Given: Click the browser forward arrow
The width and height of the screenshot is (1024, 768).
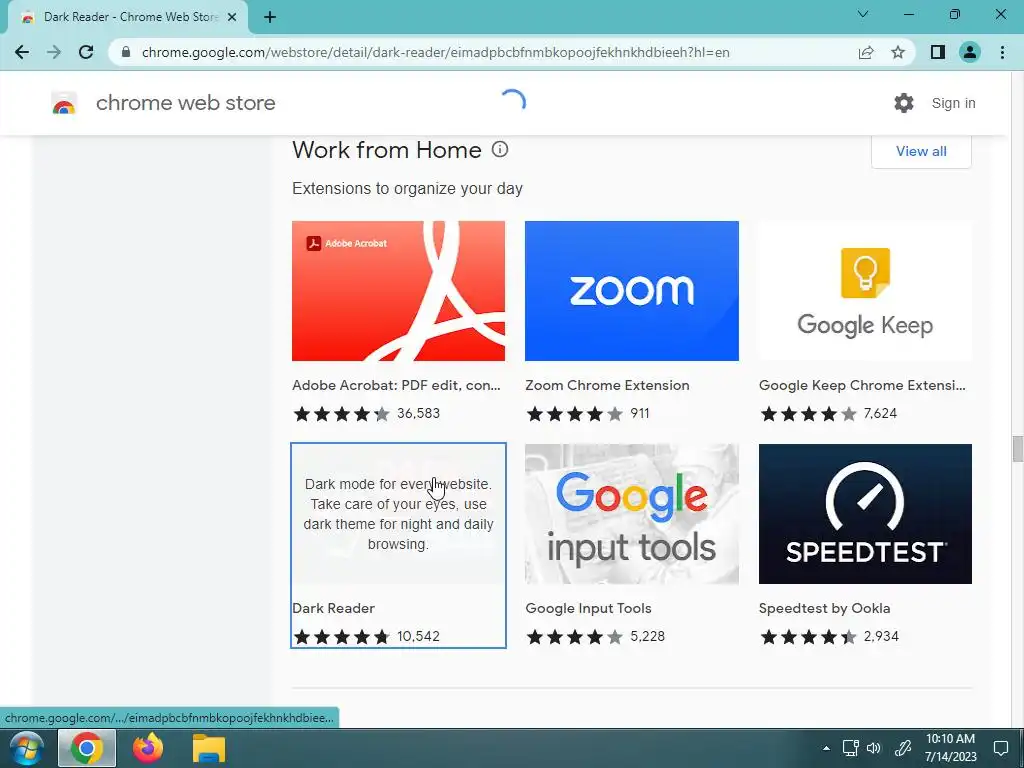Looking at the screenshot, I should (54, 52).
